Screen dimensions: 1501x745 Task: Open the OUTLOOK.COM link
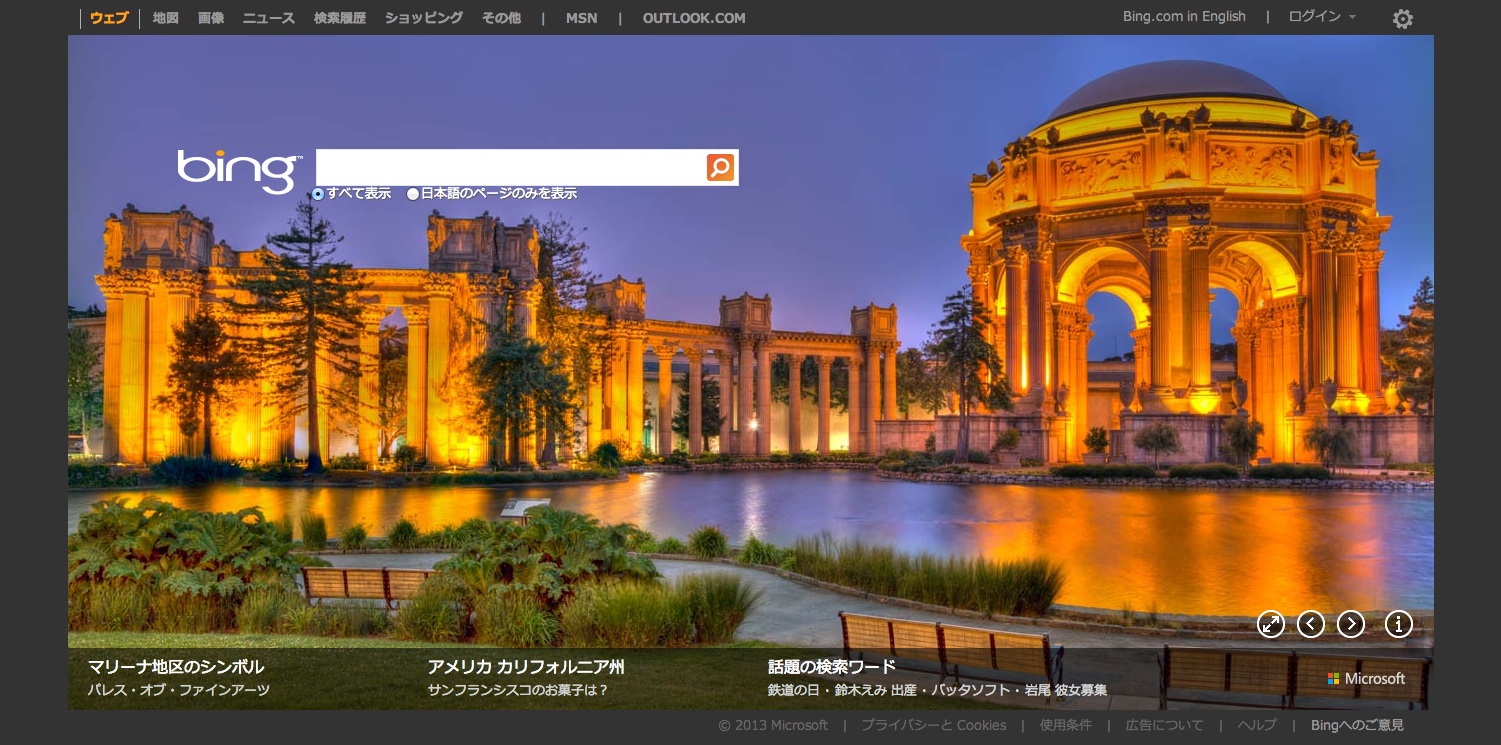pos(694,18)
